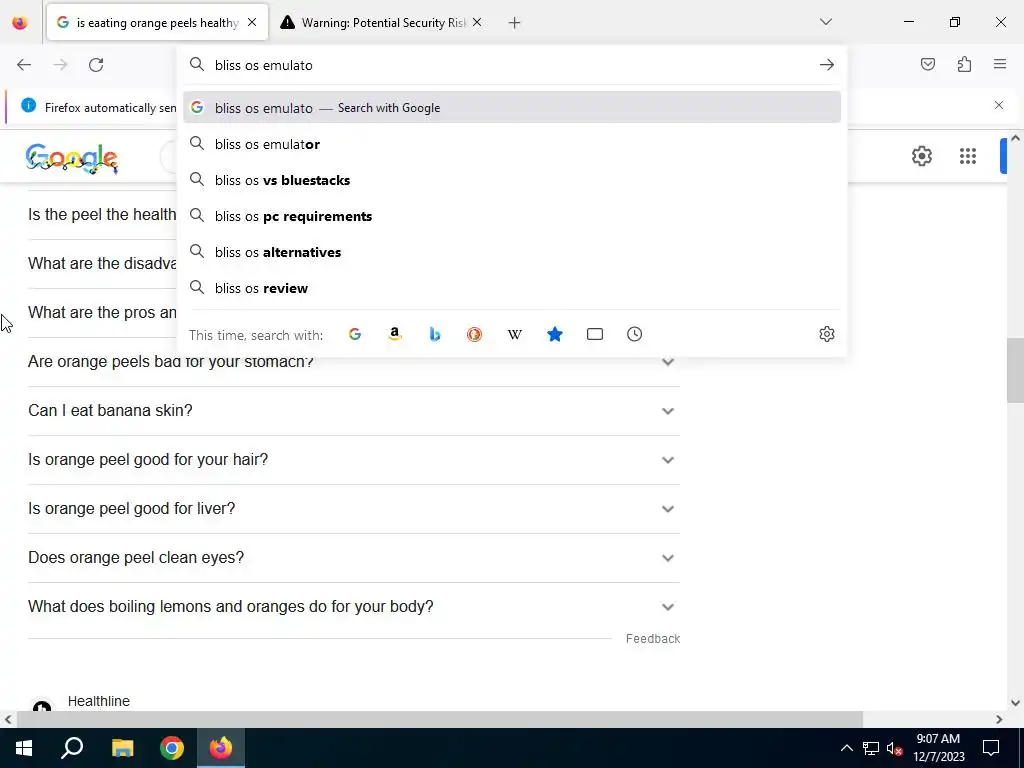Open a new tab

514,23
